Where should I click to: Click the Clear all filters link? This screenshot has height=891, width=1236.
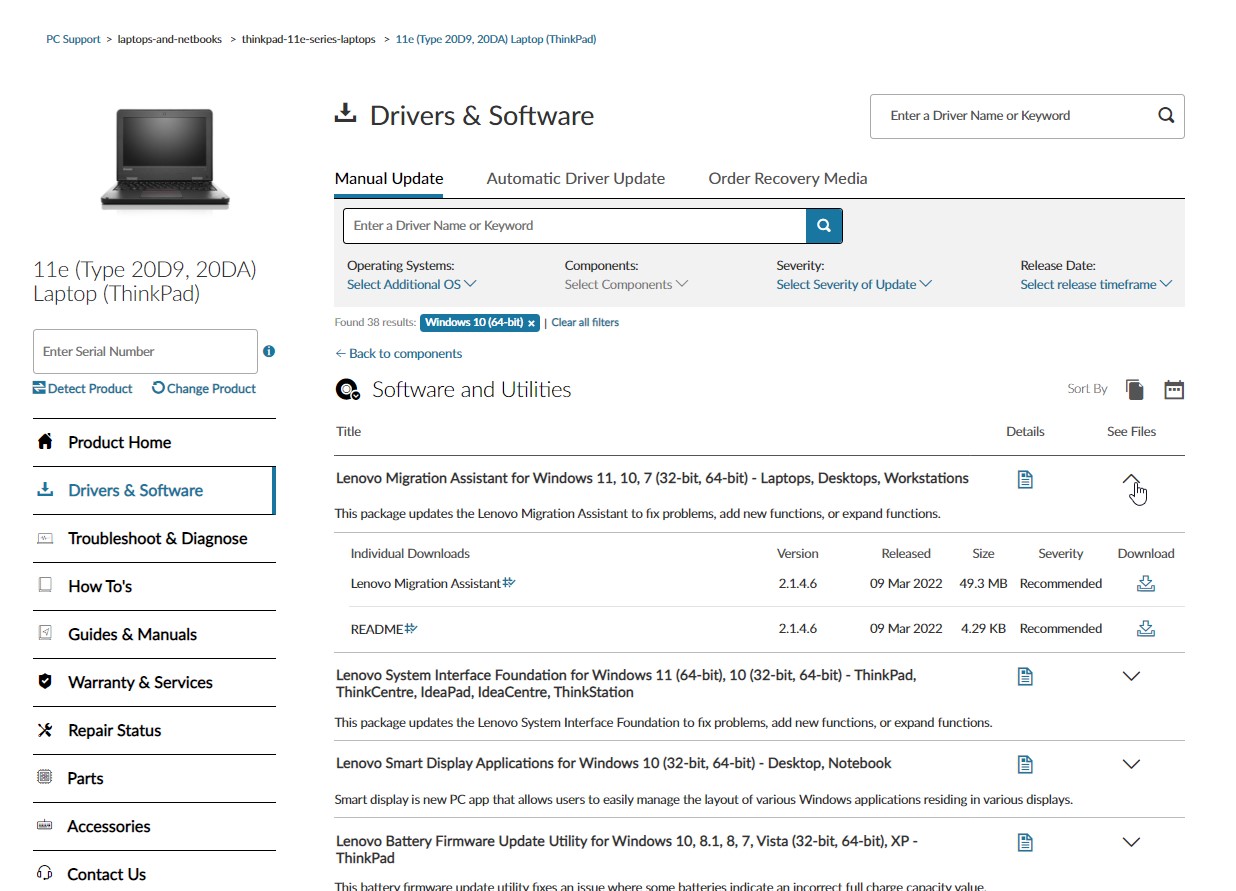(584, 322)
